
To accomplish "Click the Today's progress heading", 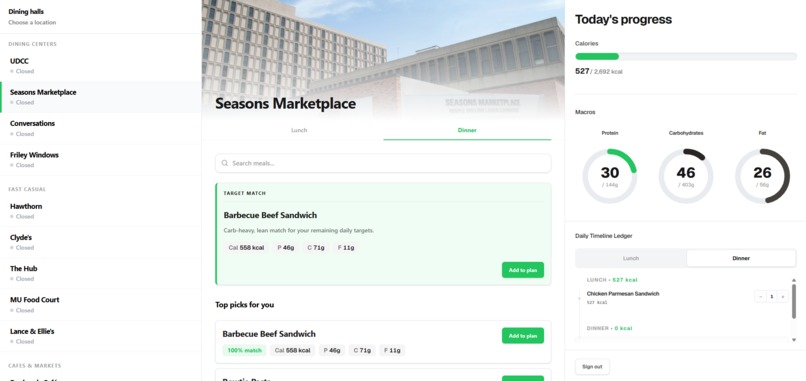I will pyautogui.click(x=623, y=20).
